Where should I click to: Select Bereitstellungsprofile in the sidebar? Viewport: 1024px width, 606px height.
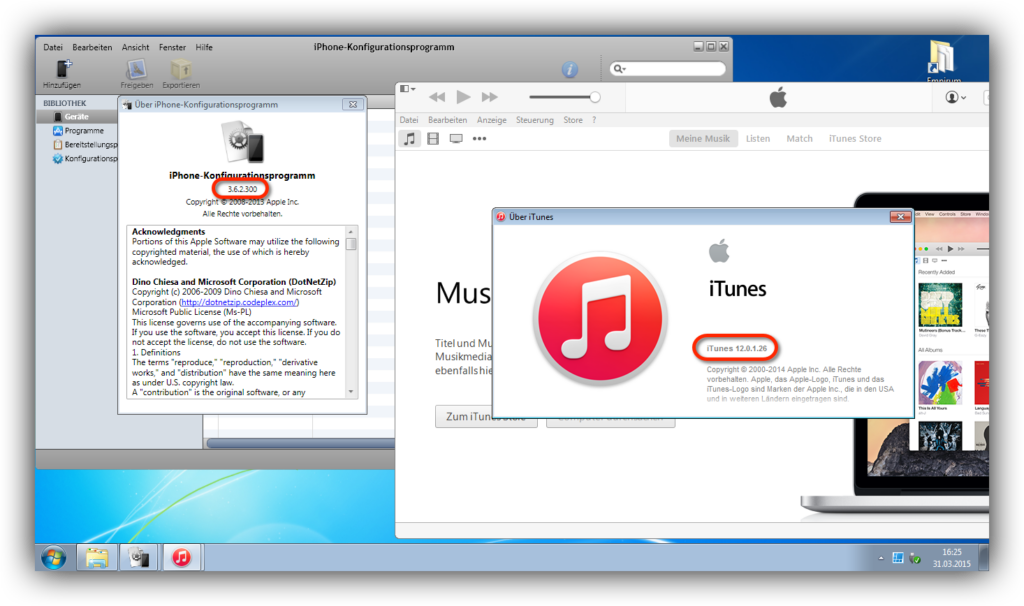pyautogui.click(x=85, y=144)
